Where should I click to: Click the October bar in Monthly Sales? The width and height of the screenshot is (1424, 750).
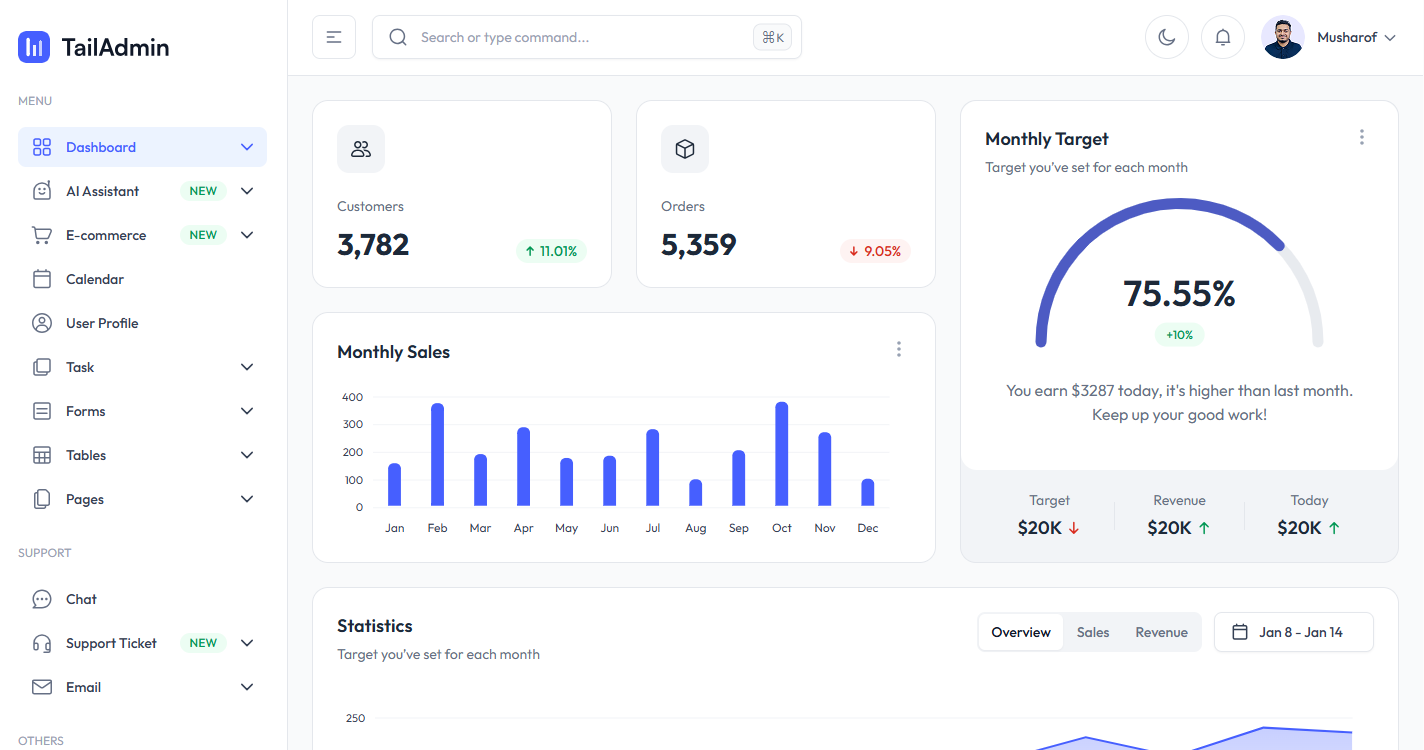click(782, 455)
